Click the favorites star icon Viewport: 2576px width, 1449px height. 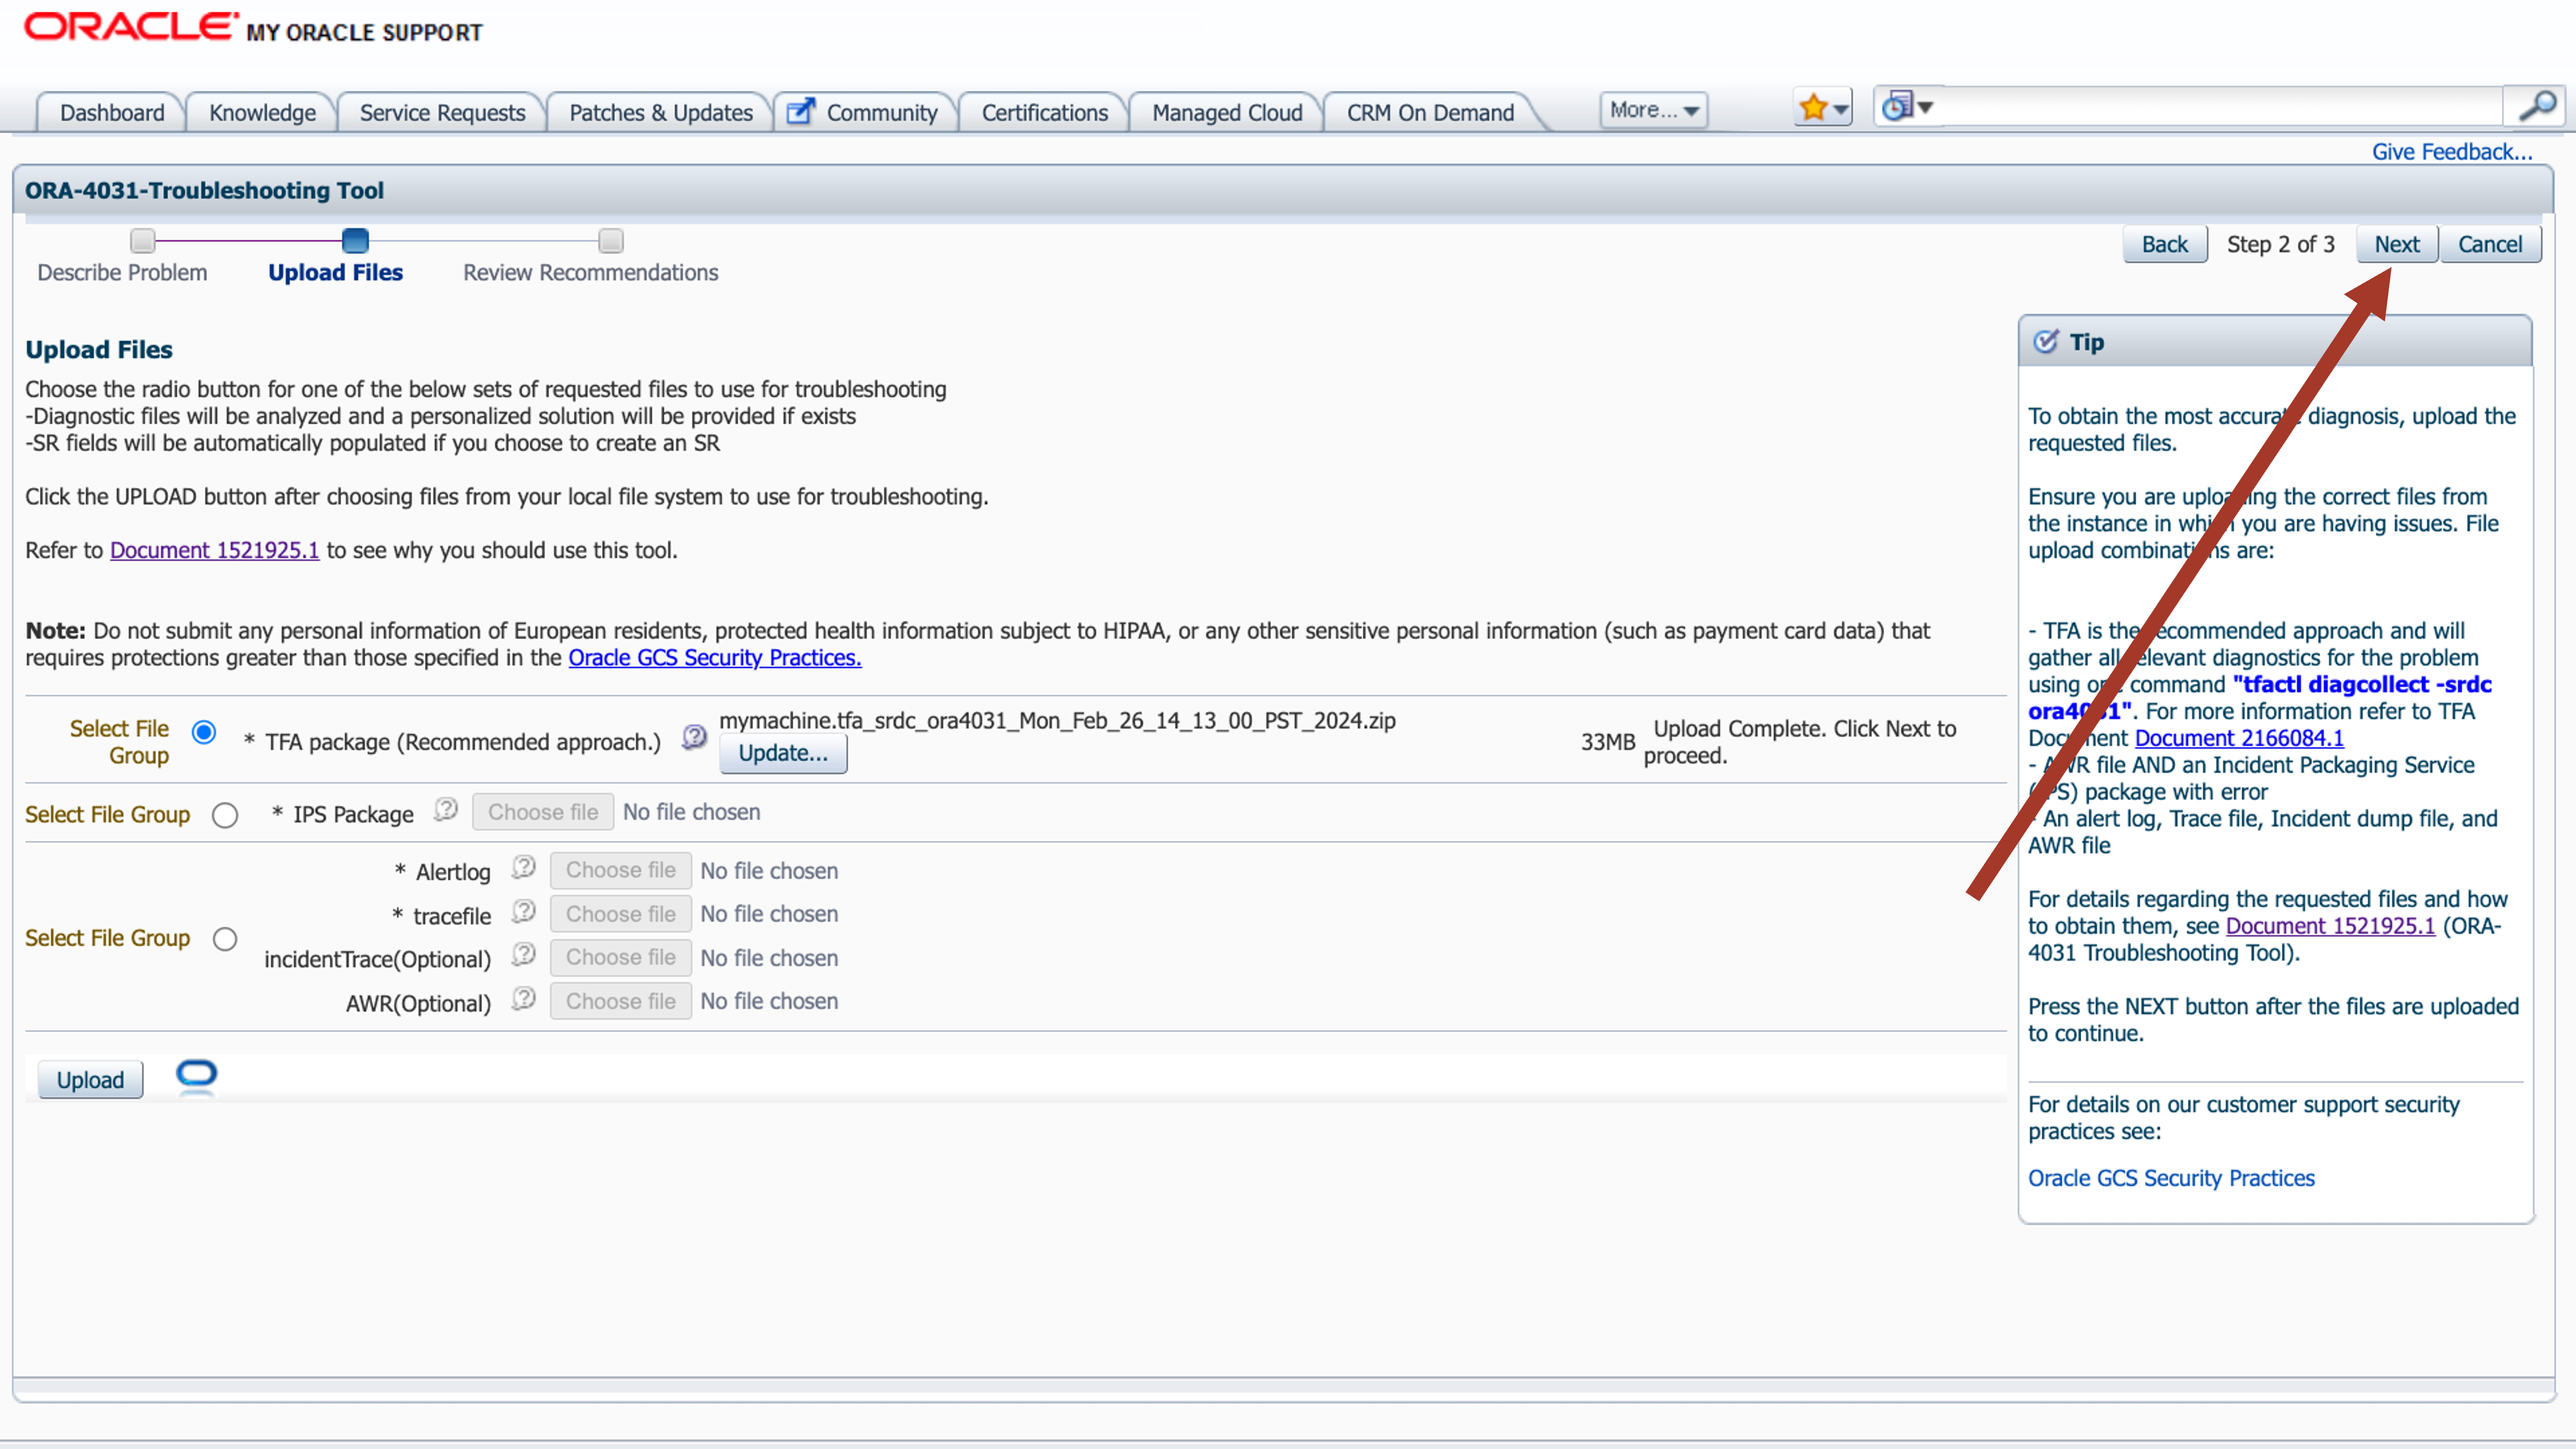[1812, 108]
